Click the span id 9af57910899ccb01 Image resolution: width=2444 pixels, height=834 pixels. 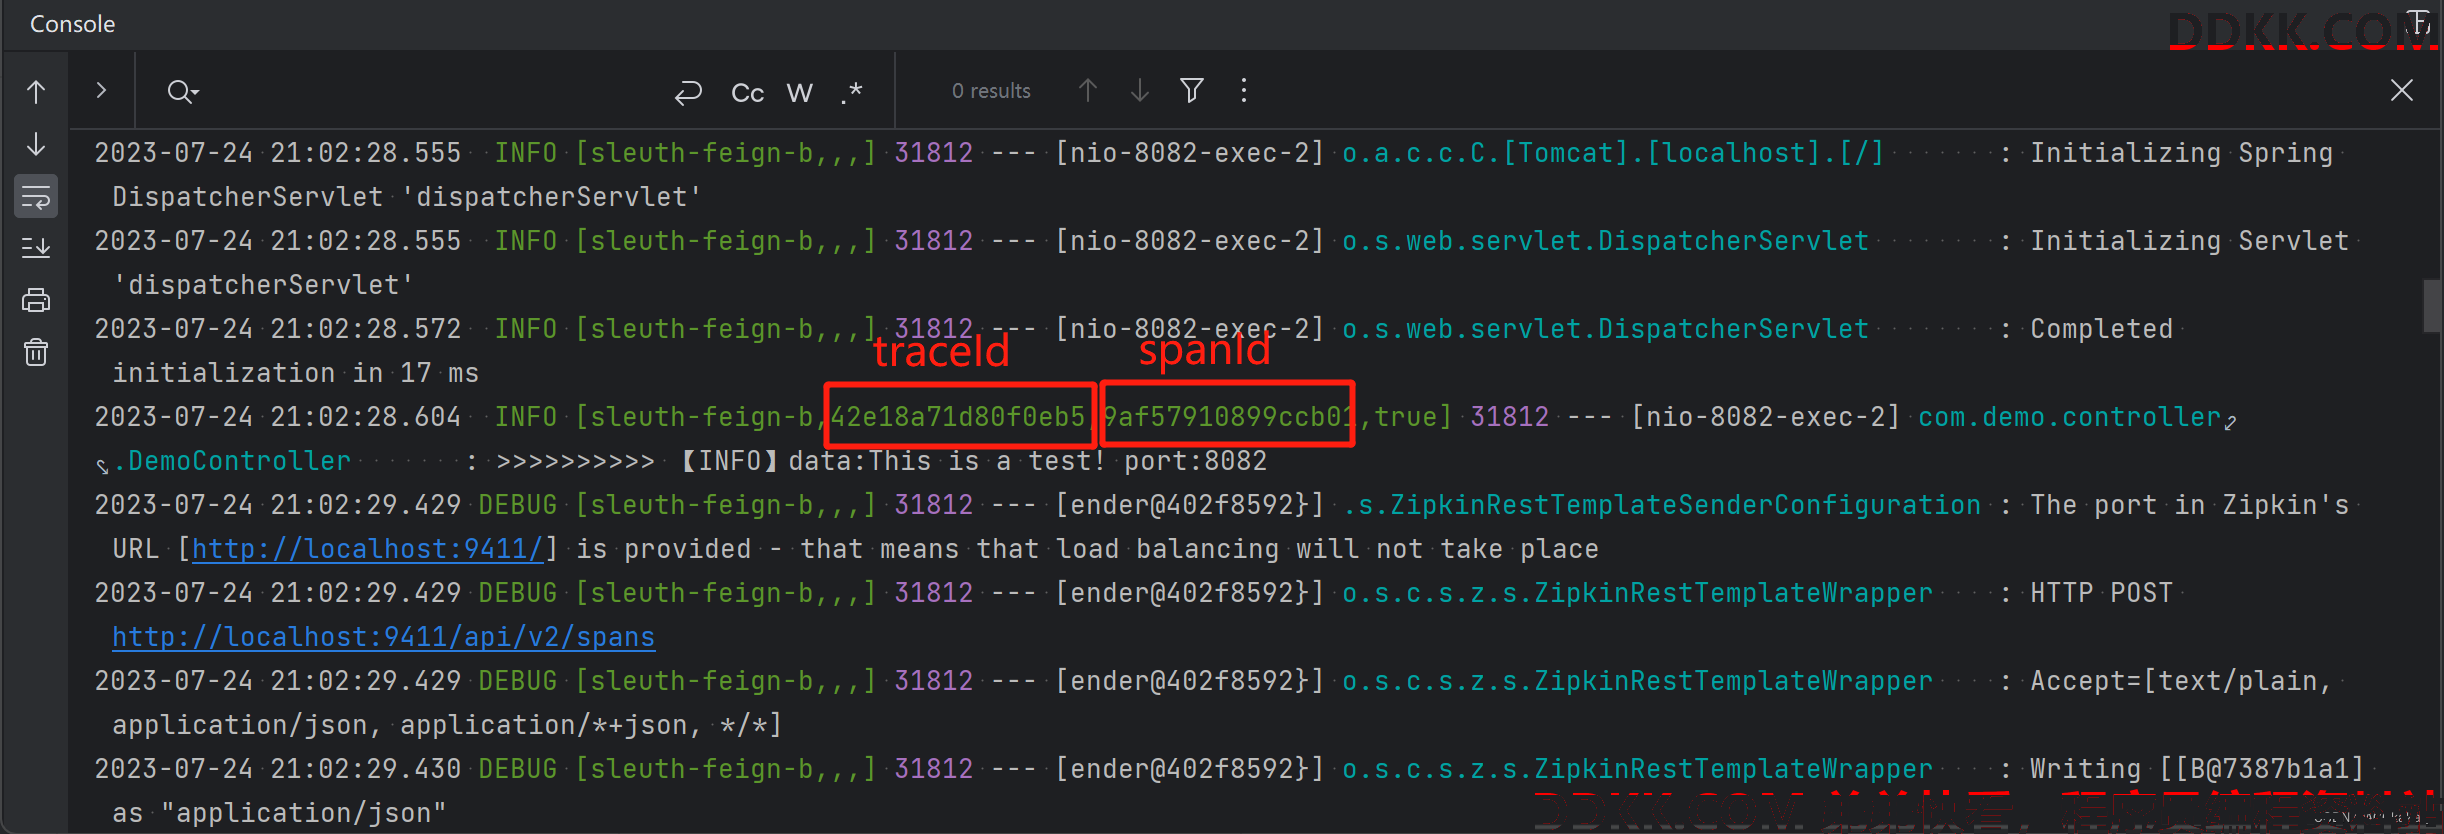tap(1229, 417)
